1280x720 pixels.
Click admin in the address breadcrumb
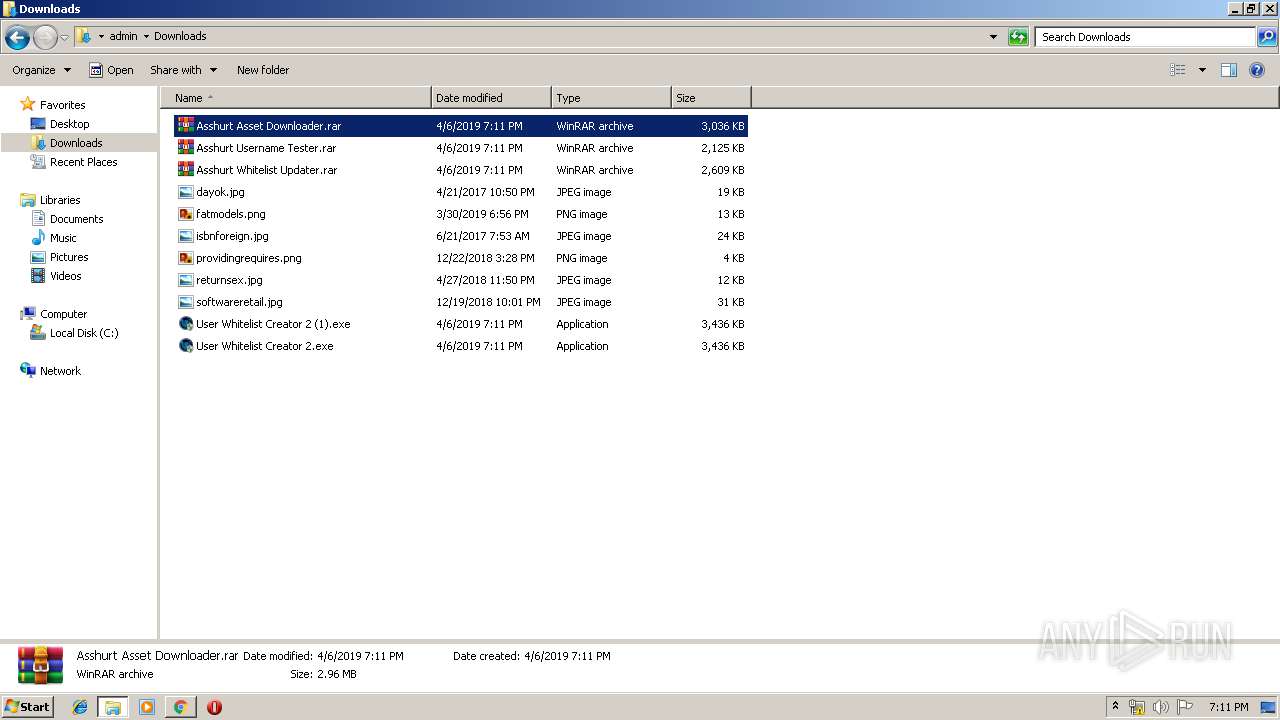coord(123,36)
